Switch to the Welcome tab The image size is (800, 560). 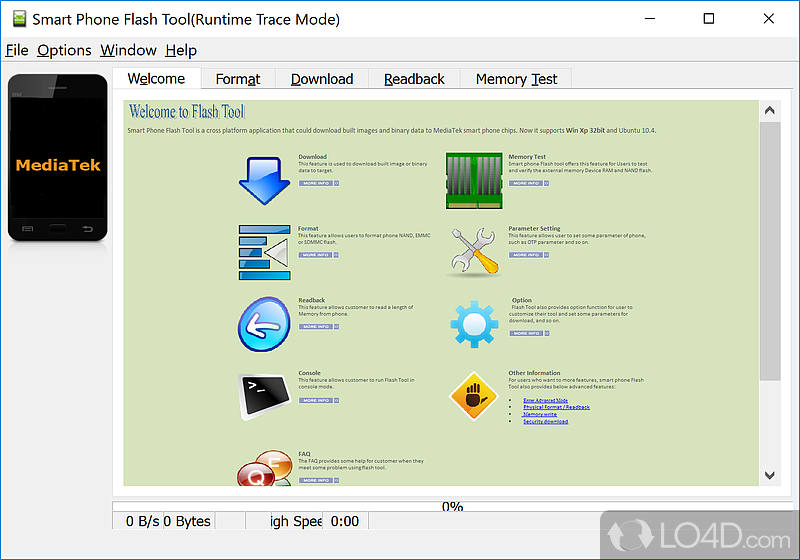click(x=156, y=79)
